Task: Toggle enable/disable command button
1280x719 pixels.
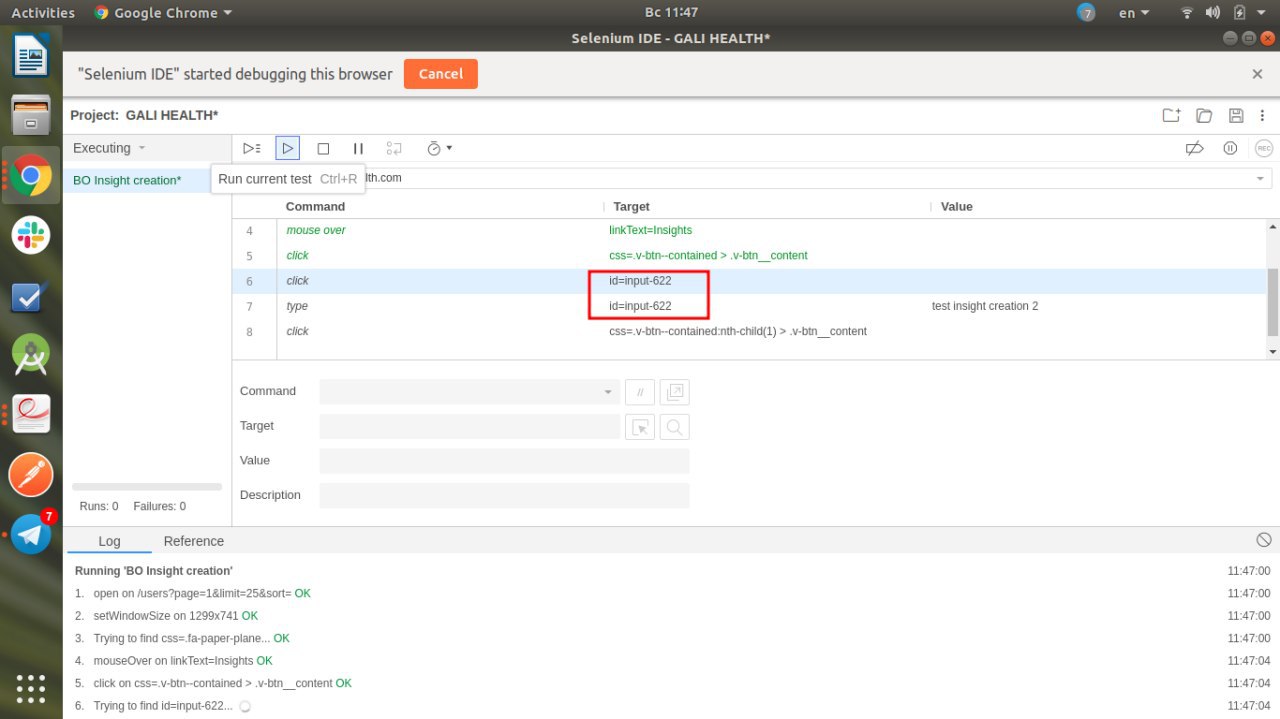Action: [640, 392]
